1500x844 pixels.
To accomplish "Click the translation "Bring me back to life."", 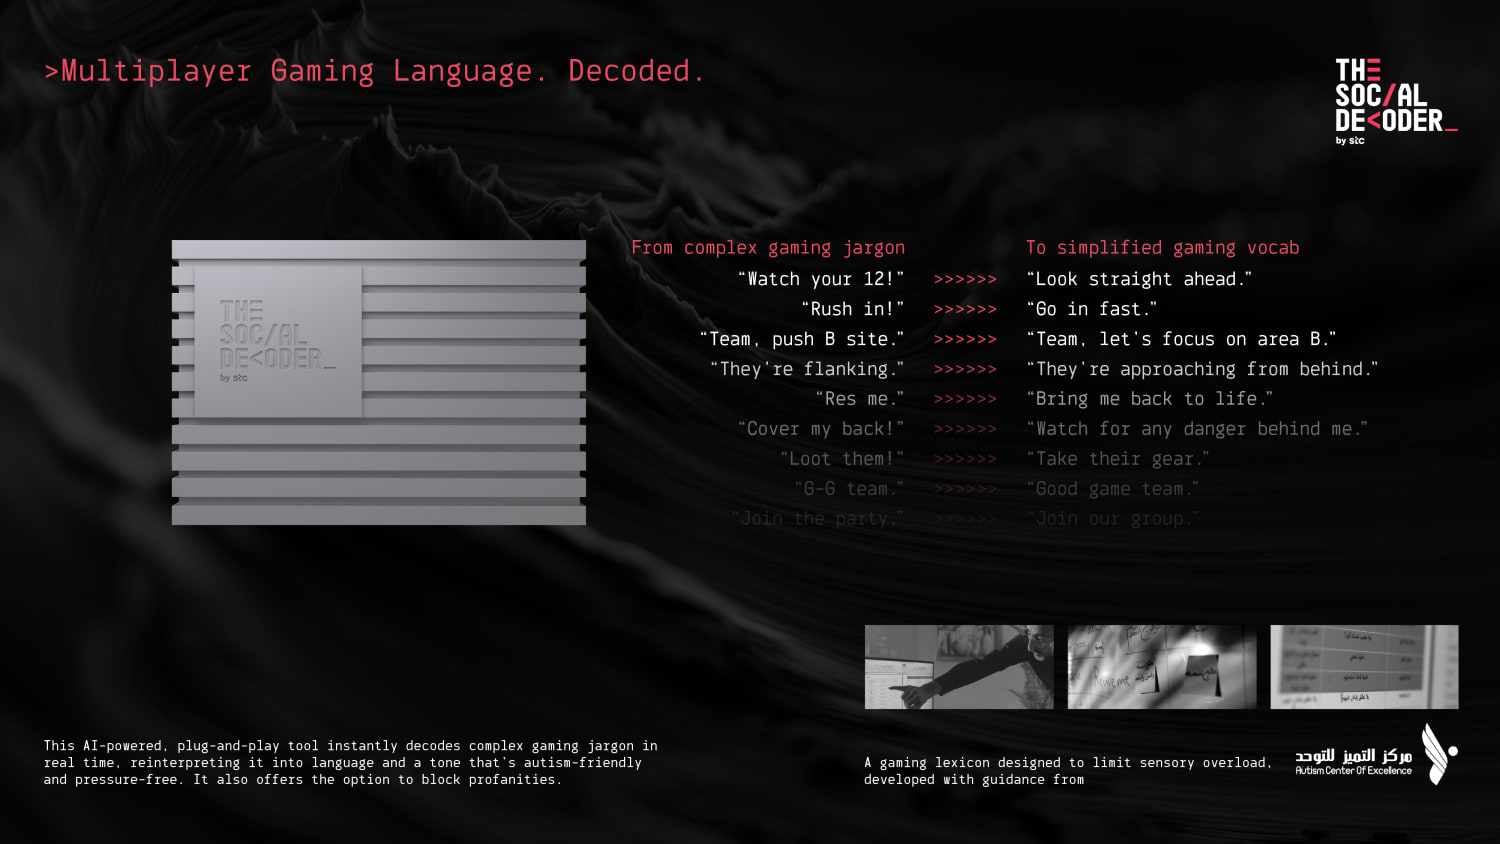I will [x=1150, y=399].
